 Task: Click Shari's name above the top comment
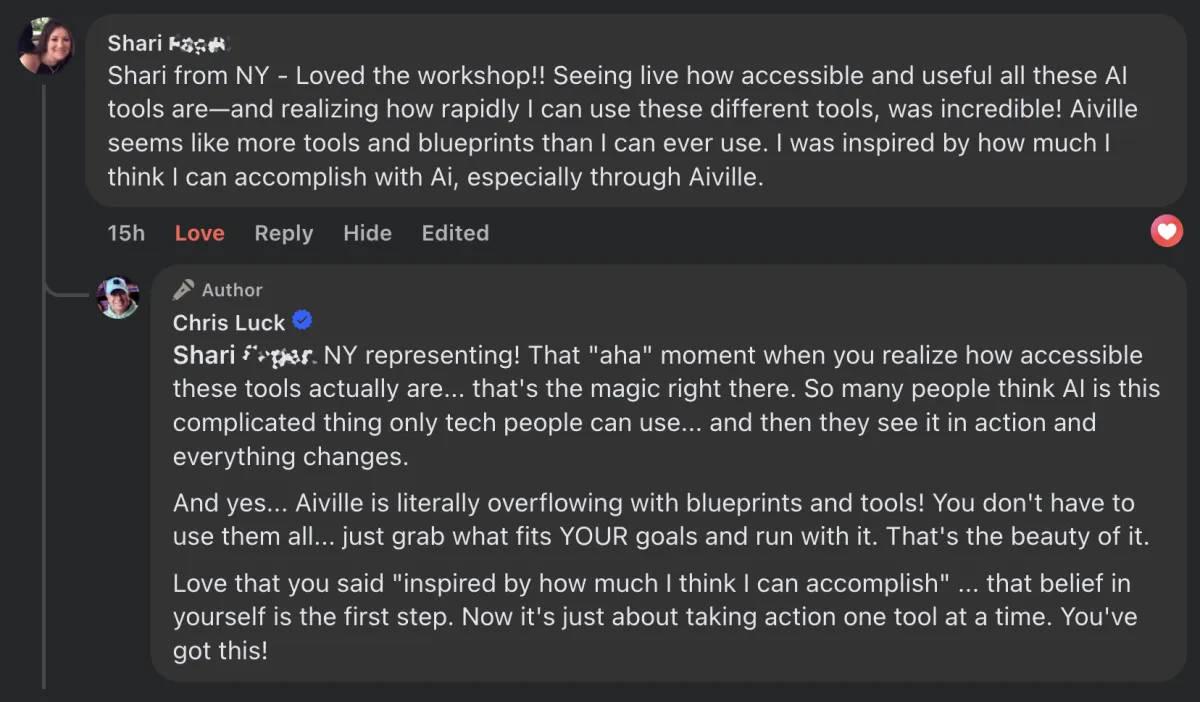(x=169, y=44)
